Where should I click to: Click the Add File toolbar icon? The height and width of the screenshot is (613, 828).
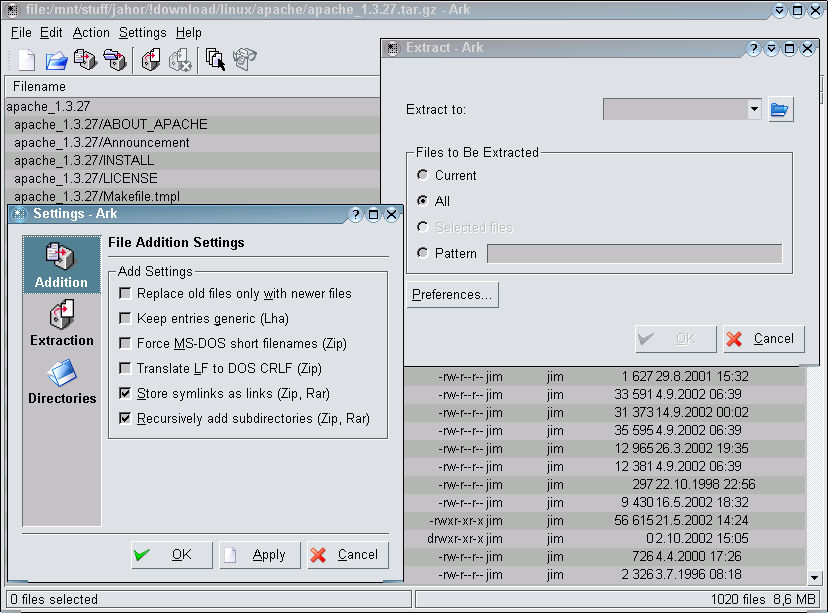[85, 60]
